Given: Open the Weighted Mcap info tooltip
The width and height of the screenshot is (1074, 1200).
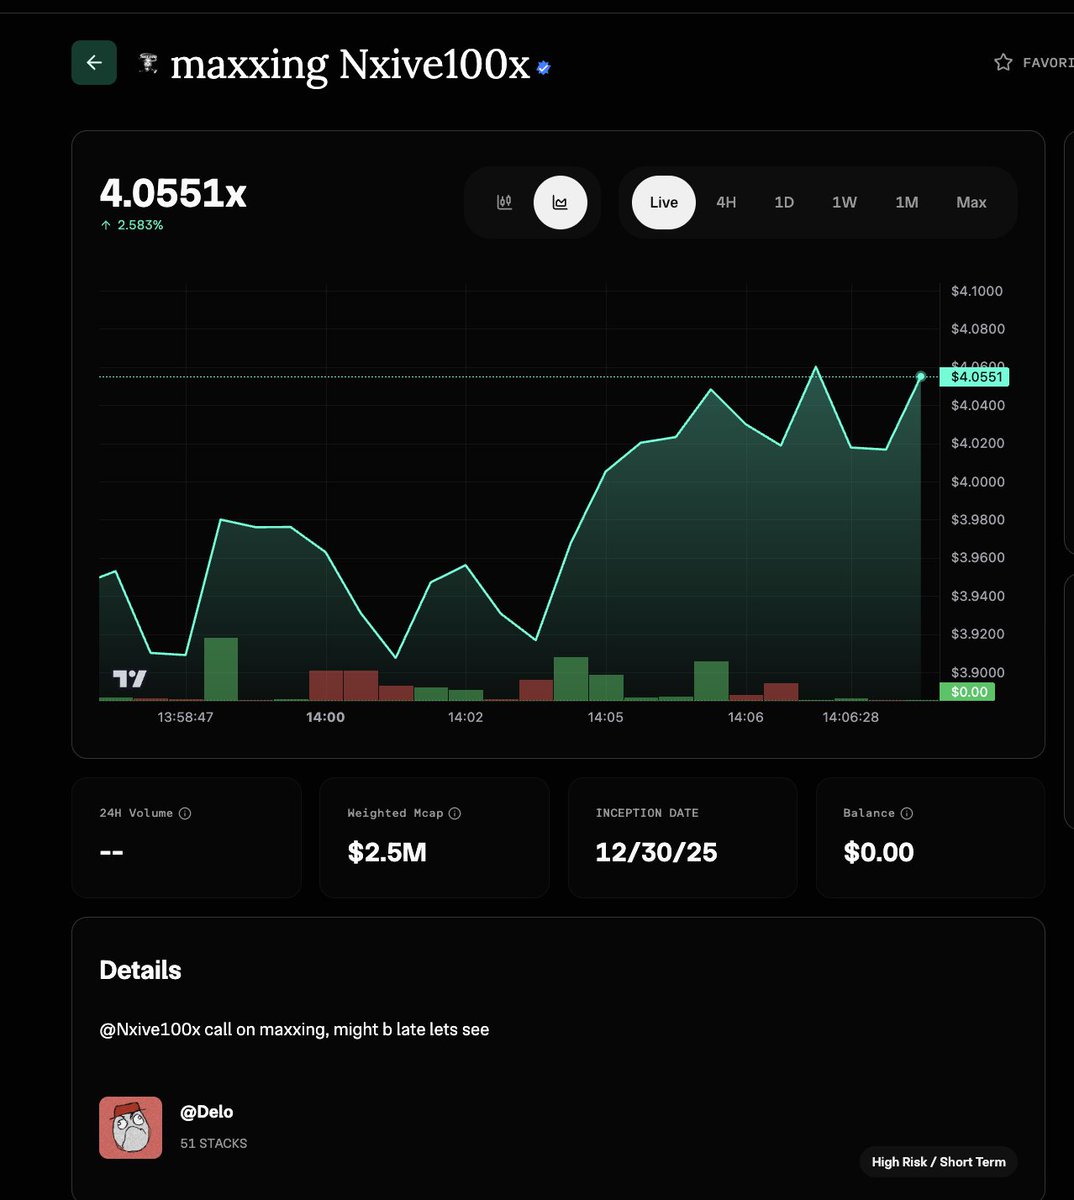Looking at the screenshot, I should click(456, 813).
